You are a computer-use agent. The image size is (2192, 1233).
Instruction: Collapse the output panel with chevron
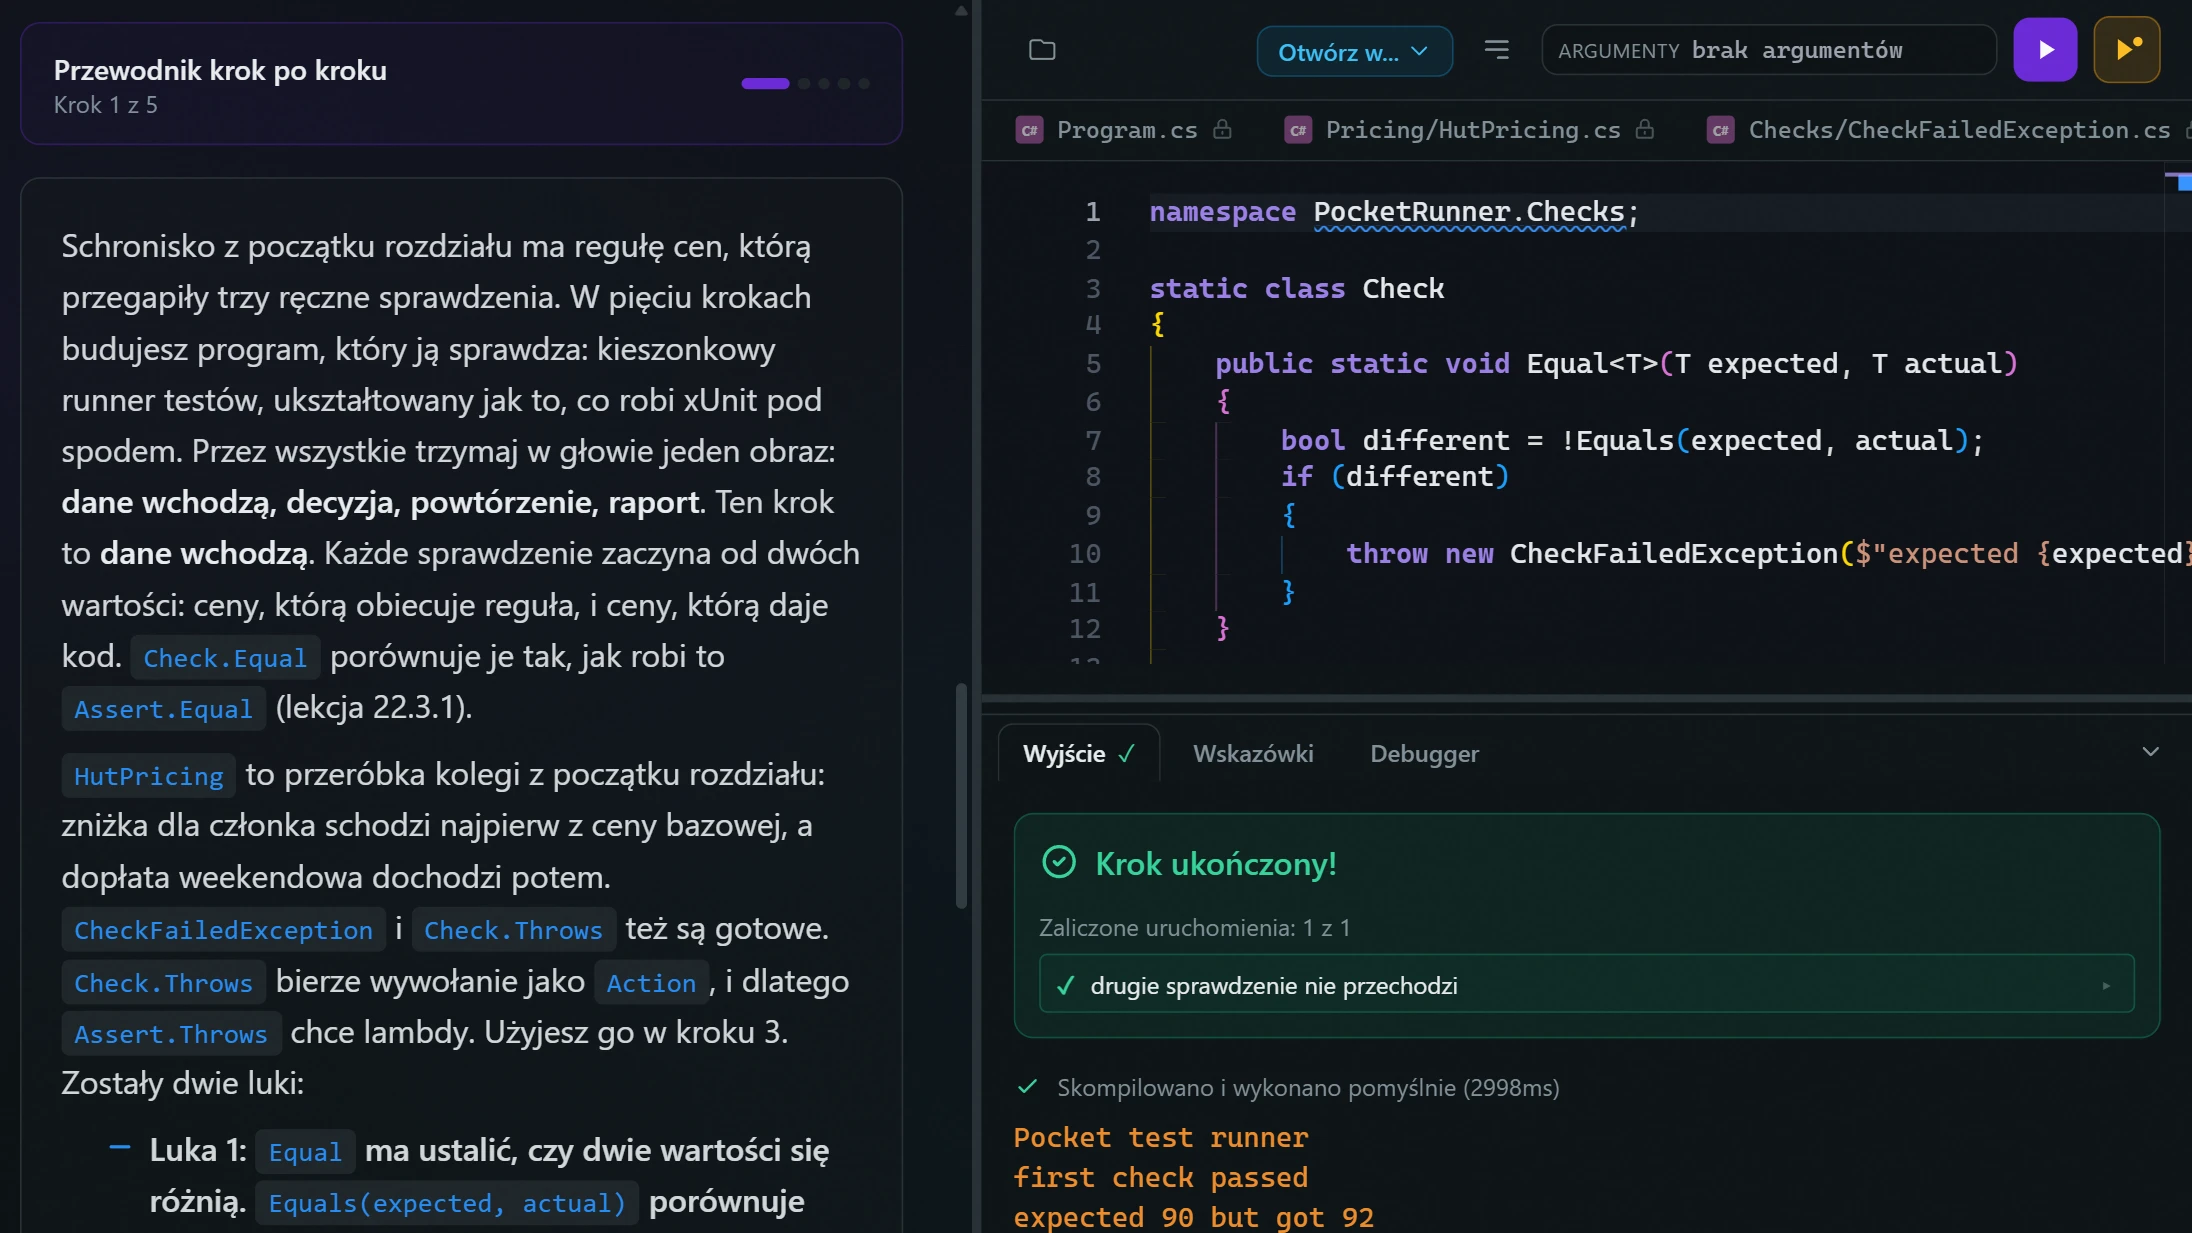pyautogui.click(x=2150, y=751)
